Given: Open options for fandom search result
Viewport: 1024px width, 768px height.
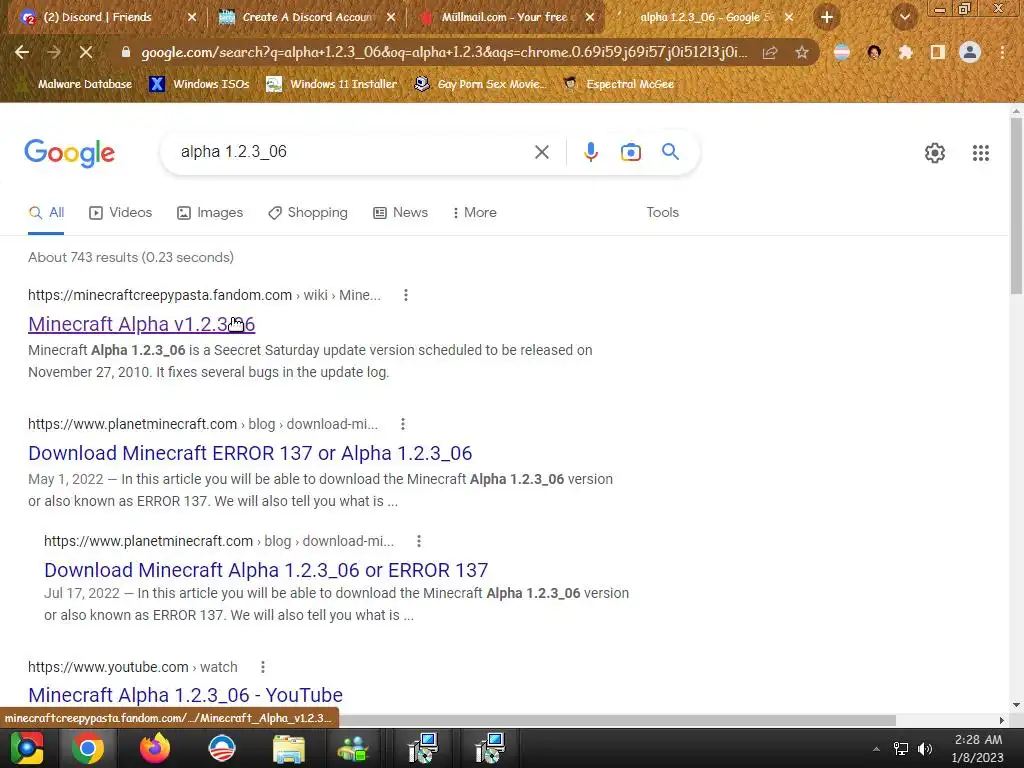Looking at the screenshot, I should click(406, 295).
